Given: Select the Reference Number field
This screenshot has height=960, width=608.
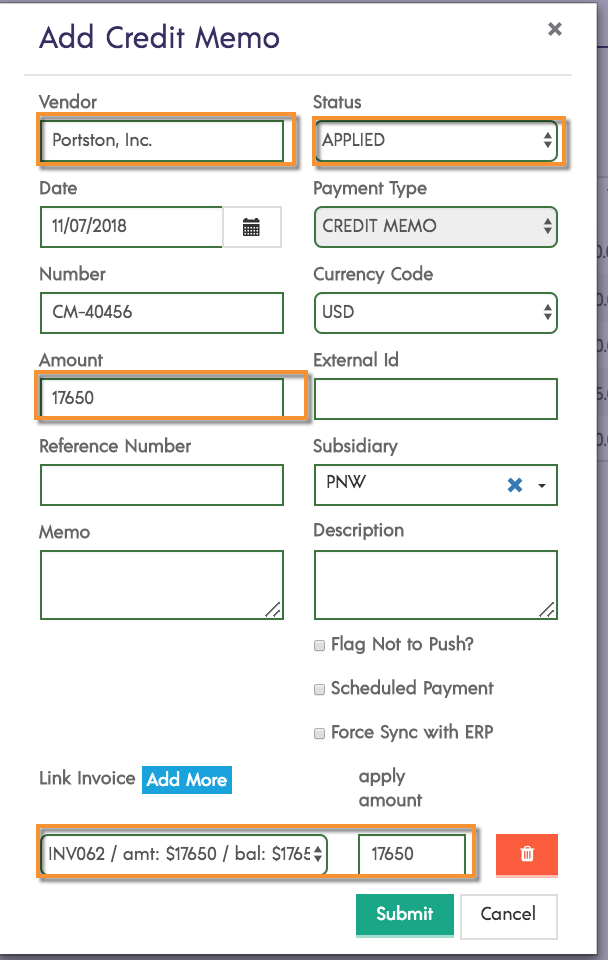Looking at the screenshot, I should 162,485.
